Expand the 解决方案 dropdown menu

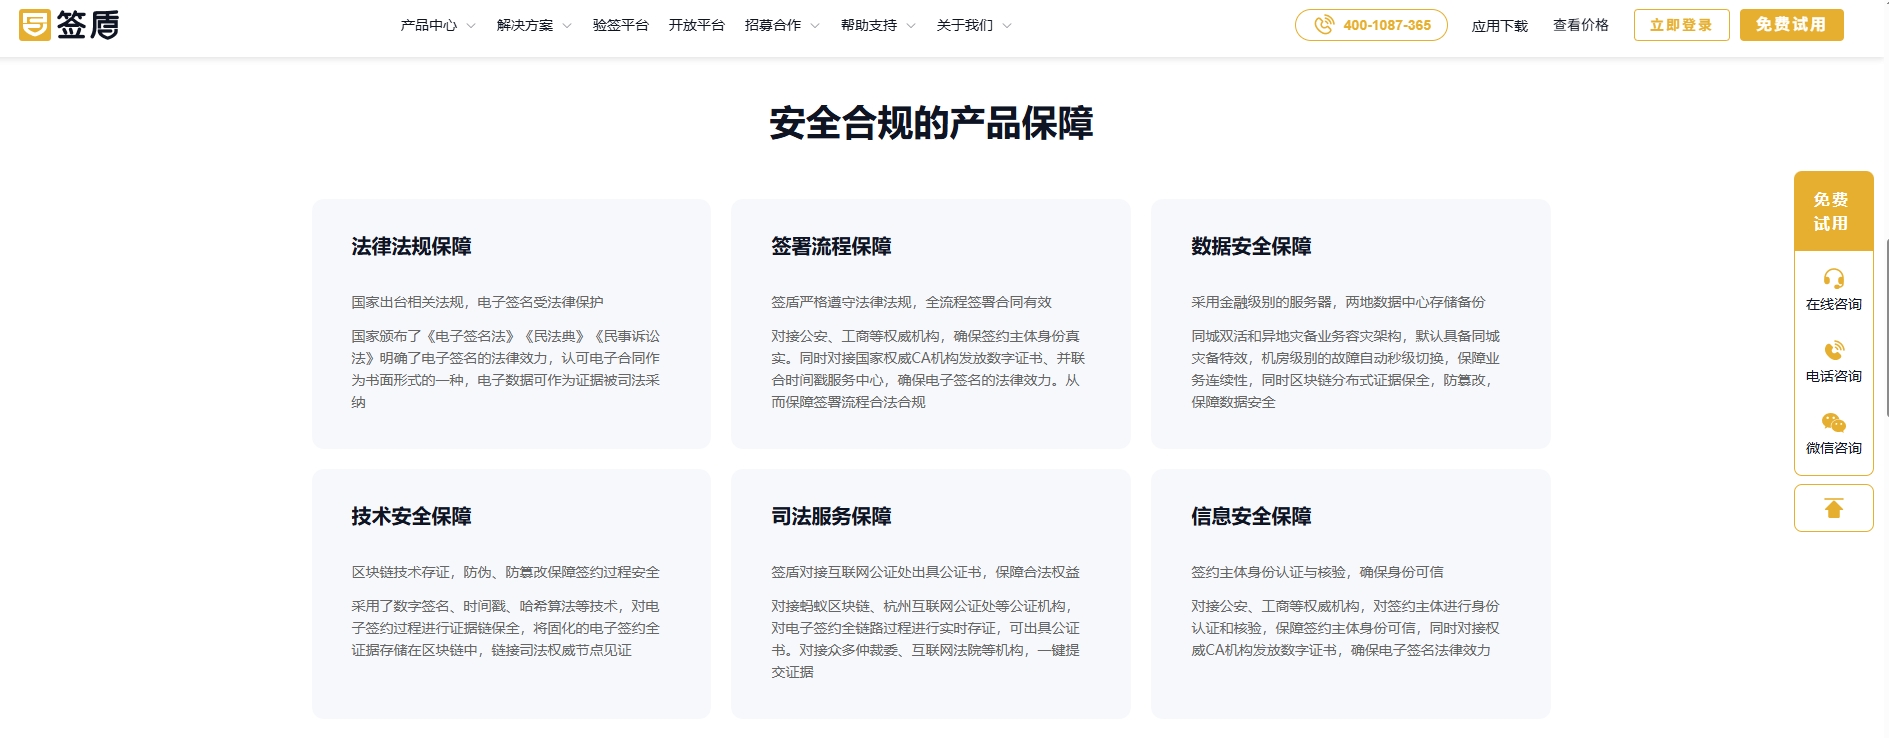534,25
